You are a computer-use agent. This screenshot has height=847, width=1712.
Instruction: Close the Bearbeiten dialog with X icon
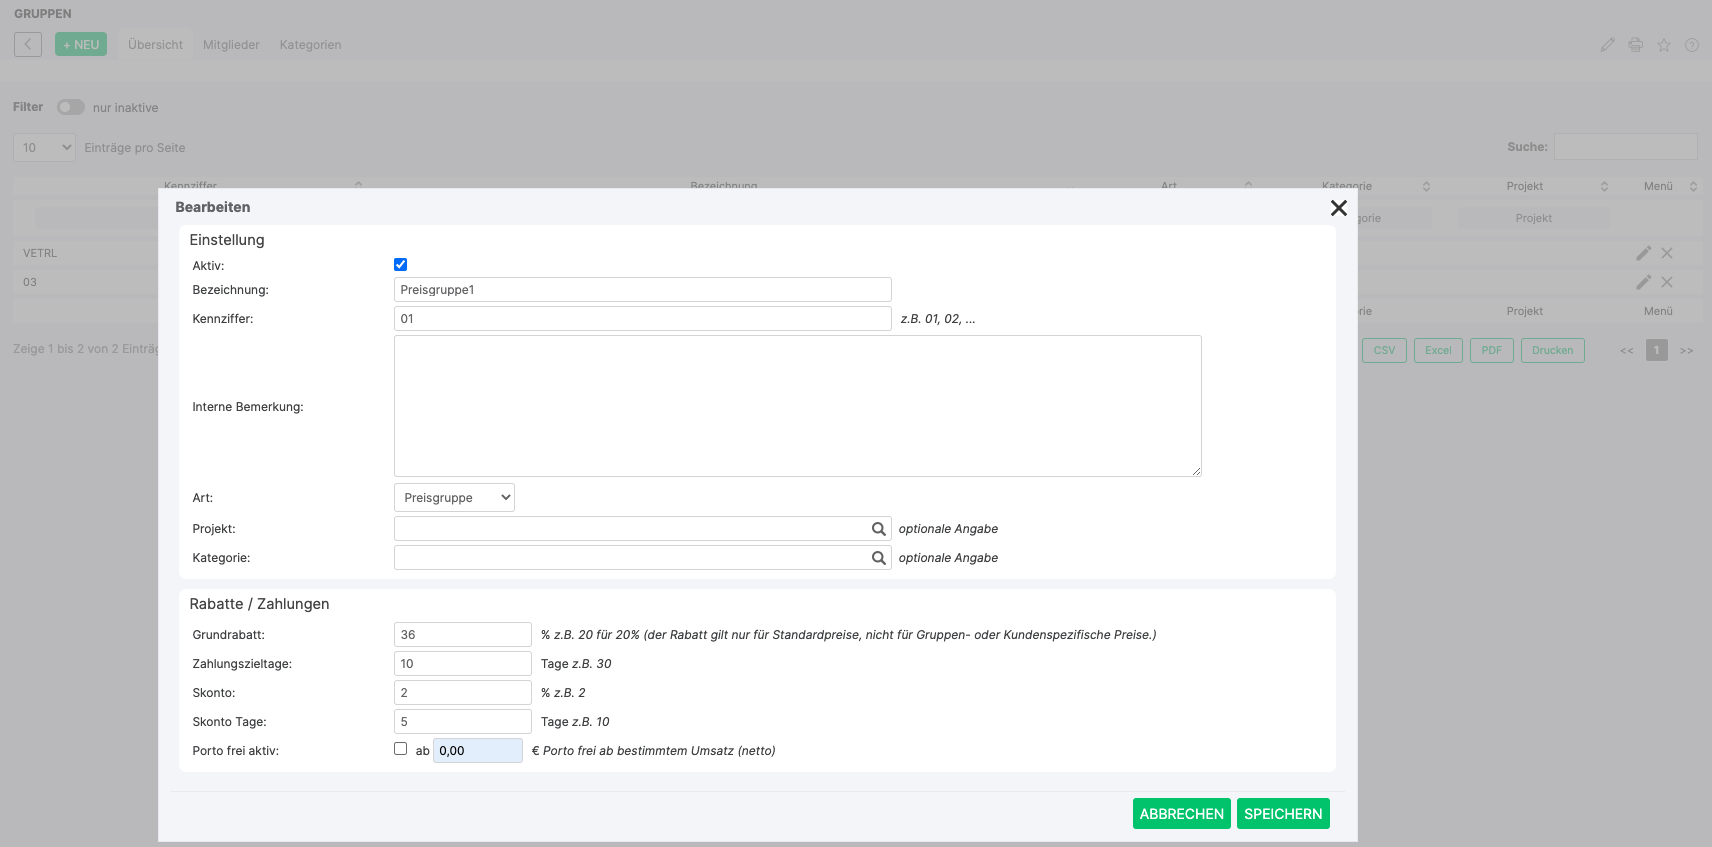1338,208
